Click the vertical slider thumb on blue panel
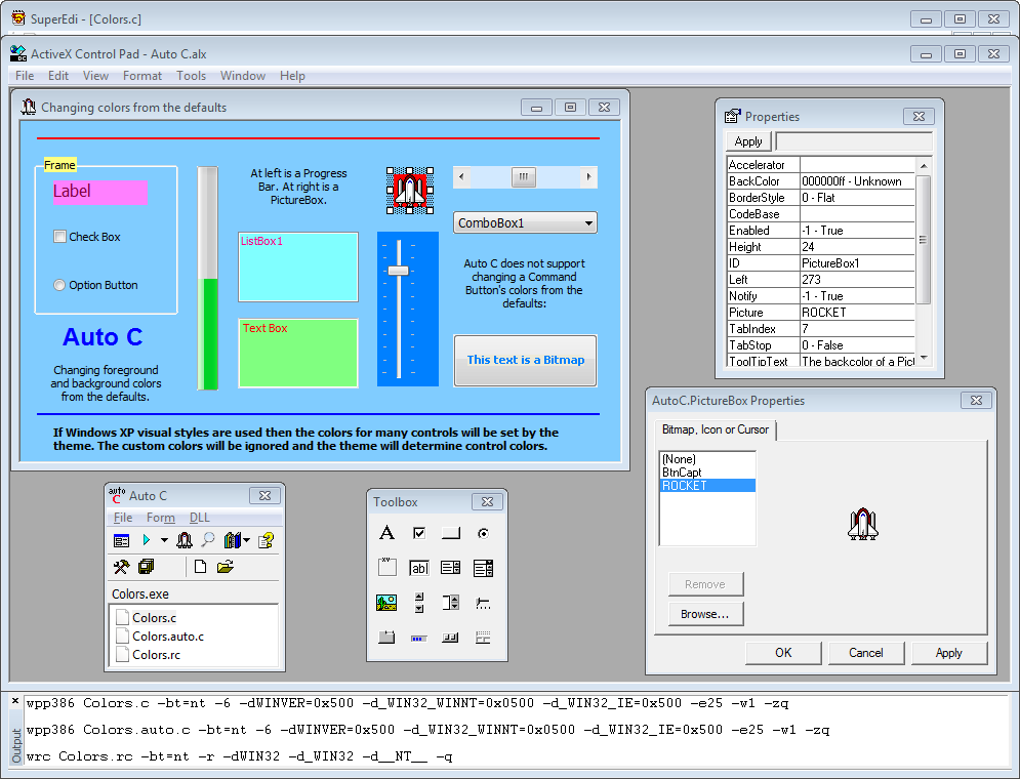 click(398, 271)
